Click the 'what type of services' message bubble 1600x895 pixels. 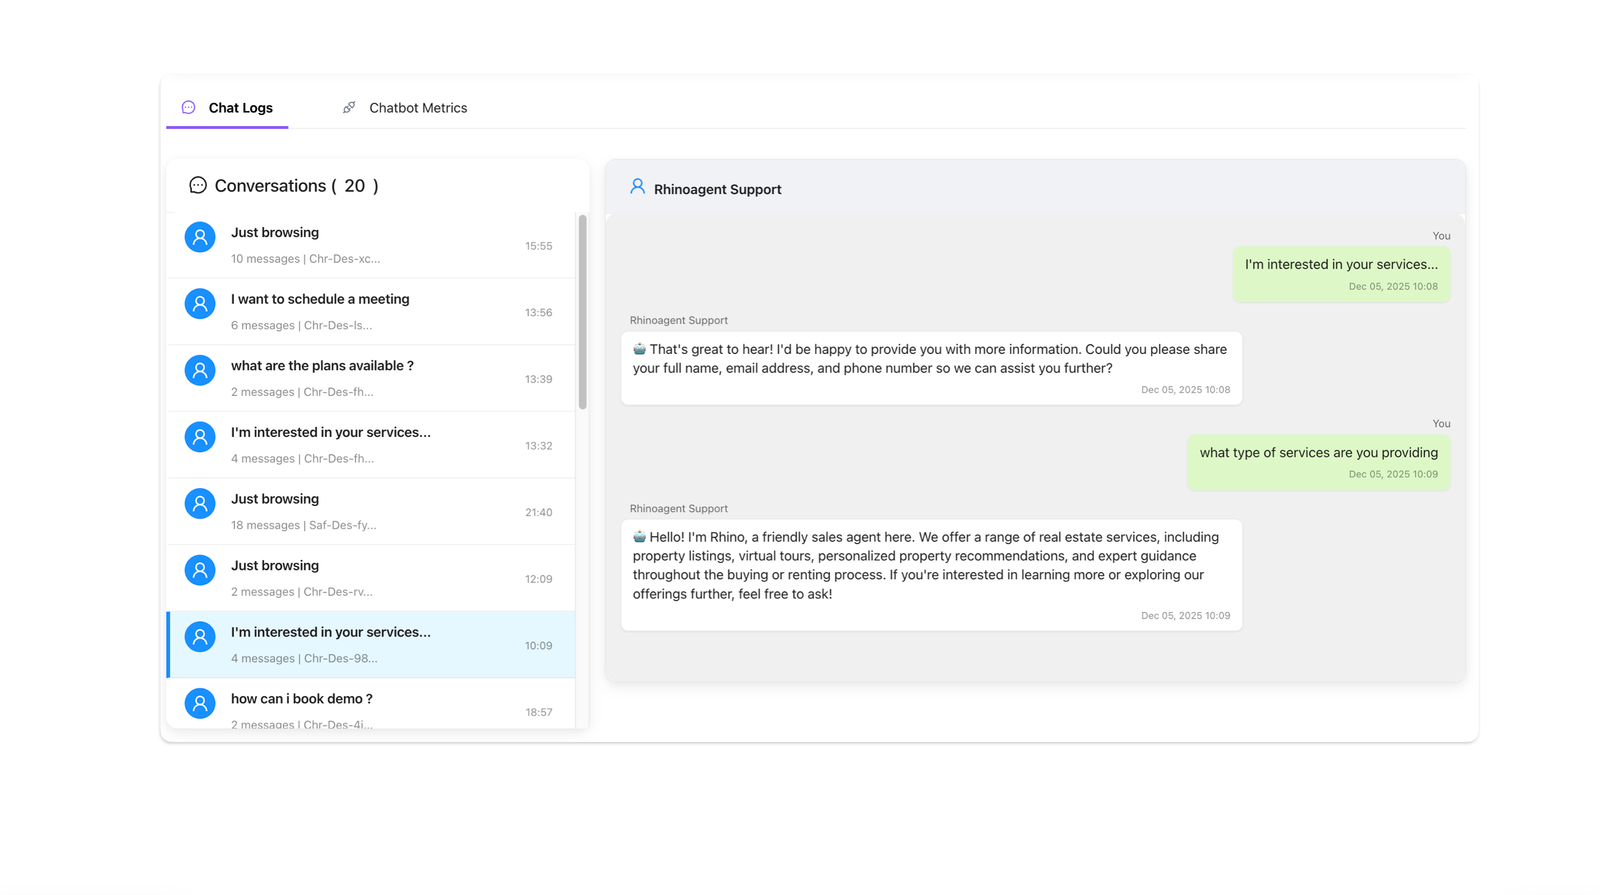point(1318,461)
